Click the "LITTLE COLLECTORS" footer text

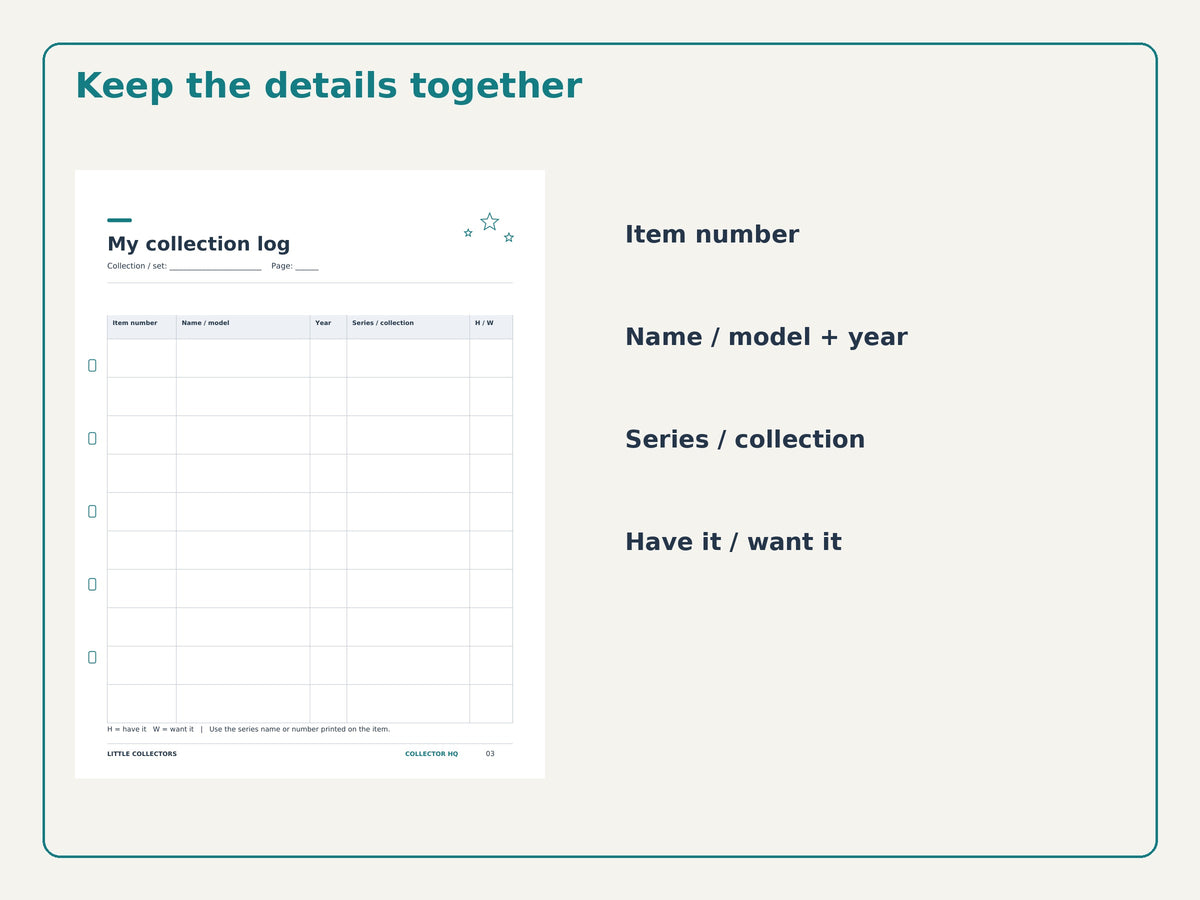coord(142,754)
